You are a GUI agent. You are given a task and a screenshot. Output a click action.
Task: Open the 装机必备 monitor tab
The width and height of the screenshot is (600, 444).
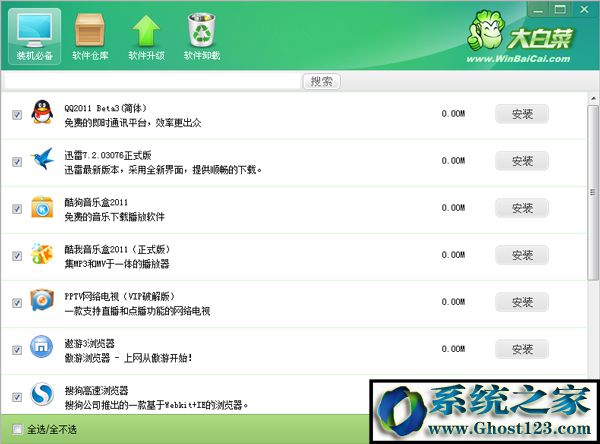click(x=34, y=36)
